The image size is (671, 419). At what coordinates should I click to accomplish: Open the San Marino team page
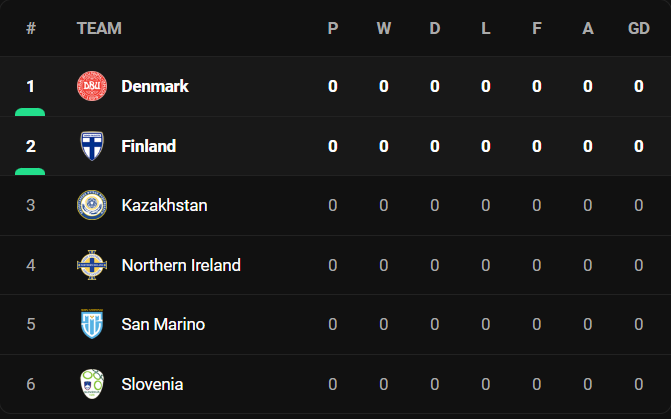[x=163, y=324]
